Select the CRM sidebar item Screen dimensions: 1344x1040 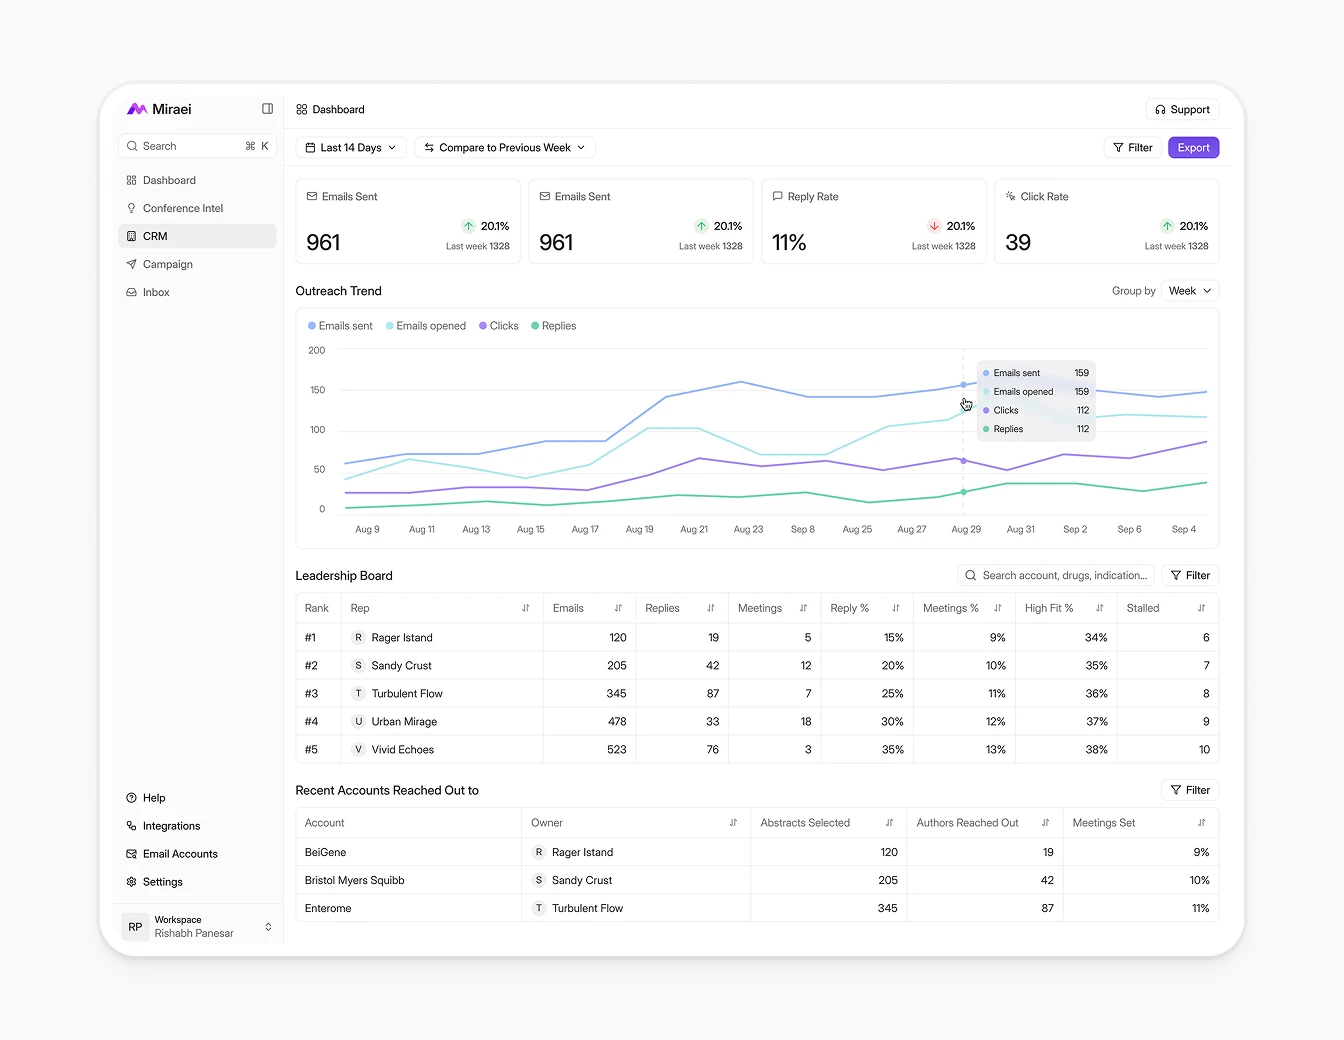coord(156,236)
